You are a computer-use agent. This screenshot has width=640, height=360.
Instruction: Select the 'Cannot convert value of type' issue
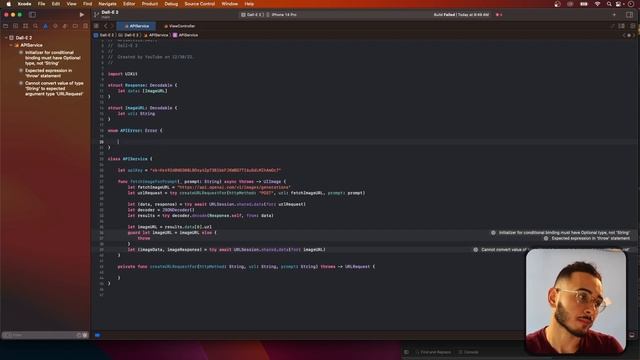pos(51,89)
